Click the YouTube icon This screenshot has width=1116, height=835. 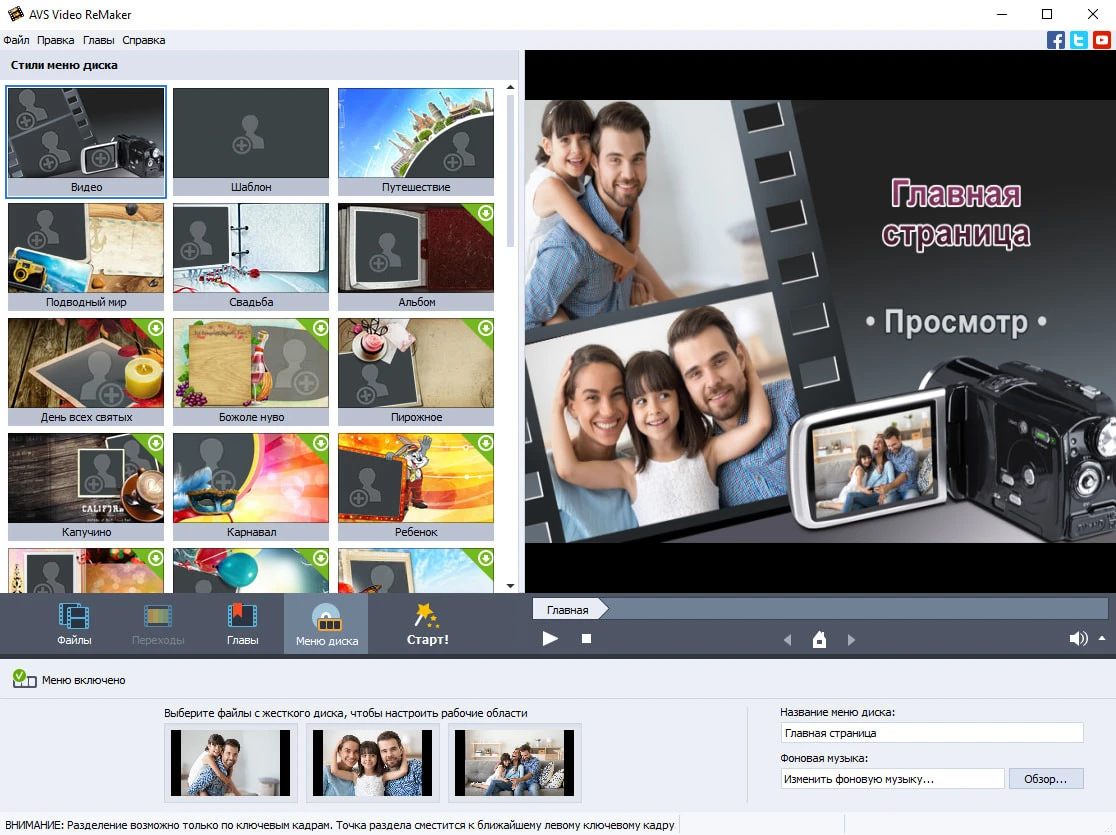pyautogui.click(x=1102, y=40)
